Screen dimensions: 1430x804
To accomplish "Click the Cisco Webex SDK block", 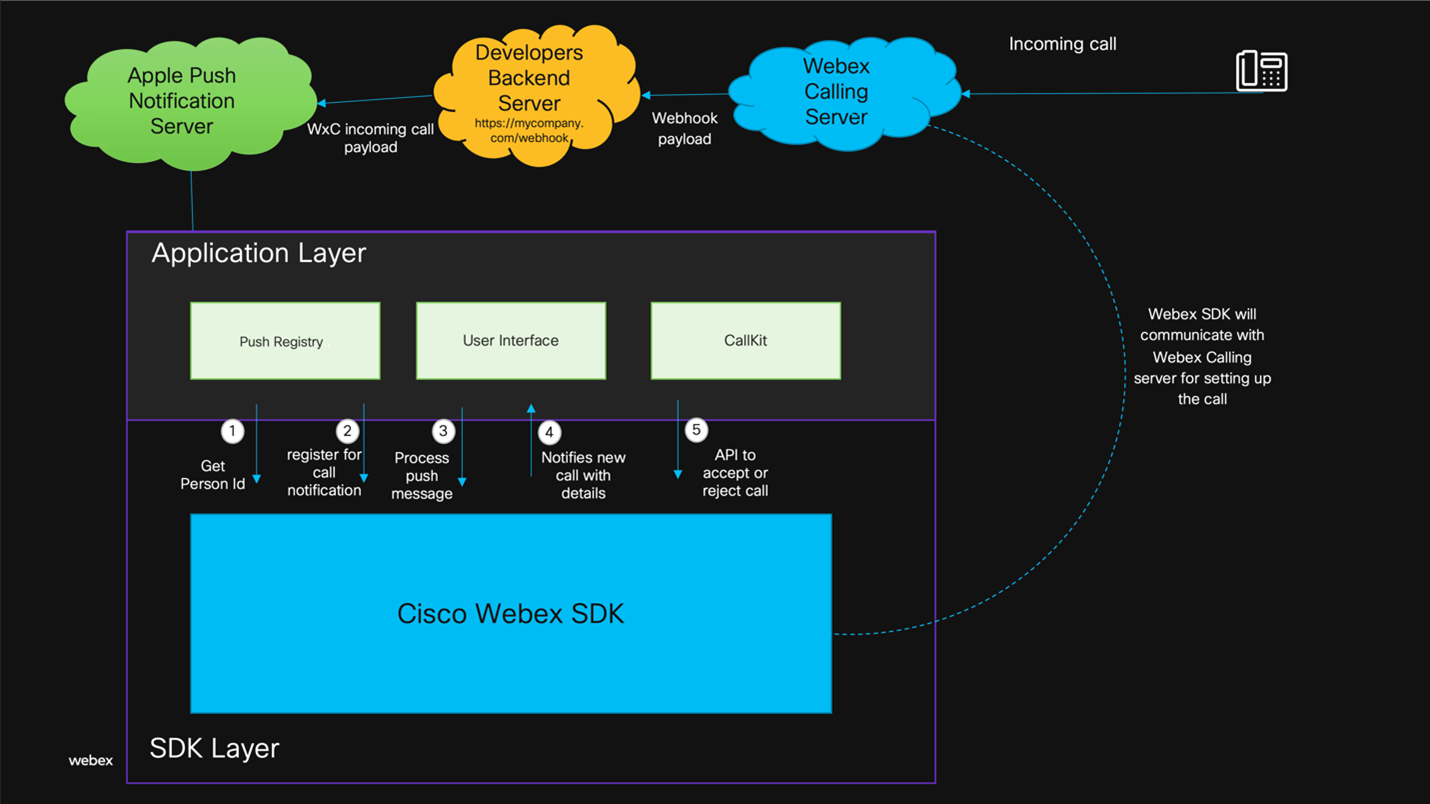I will [x=511, y=614].
